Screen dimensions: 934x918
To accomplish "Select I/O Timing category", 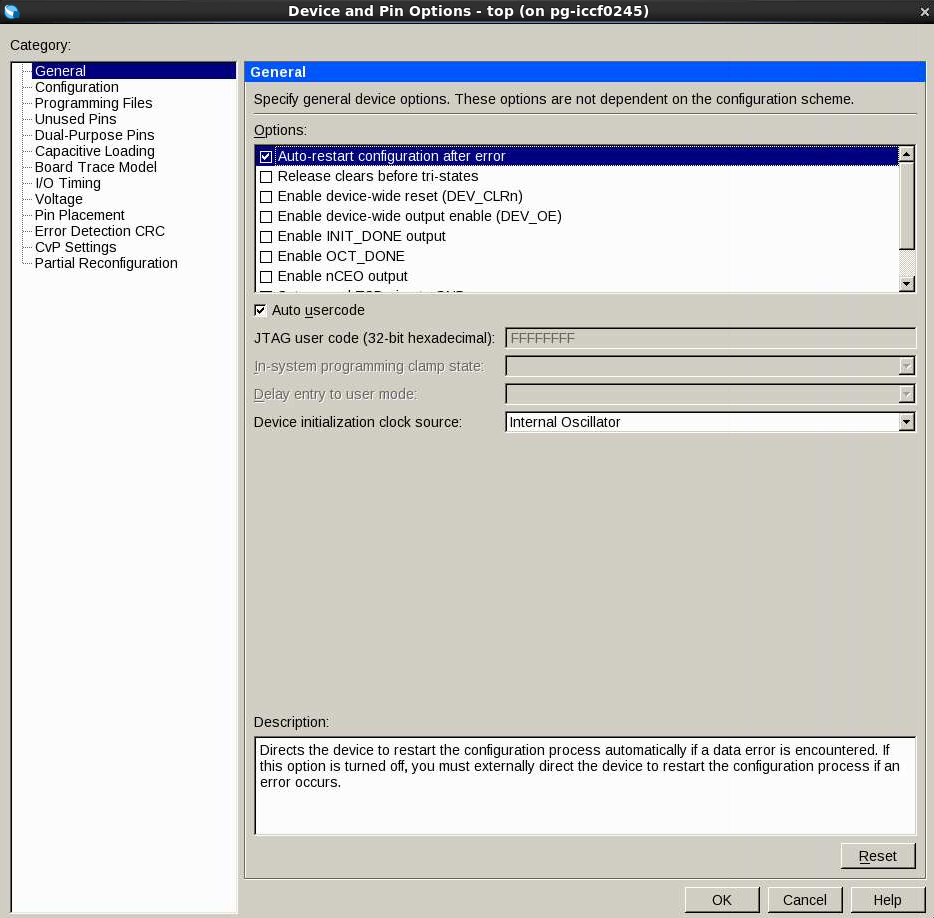I will (x=67, y=183).
